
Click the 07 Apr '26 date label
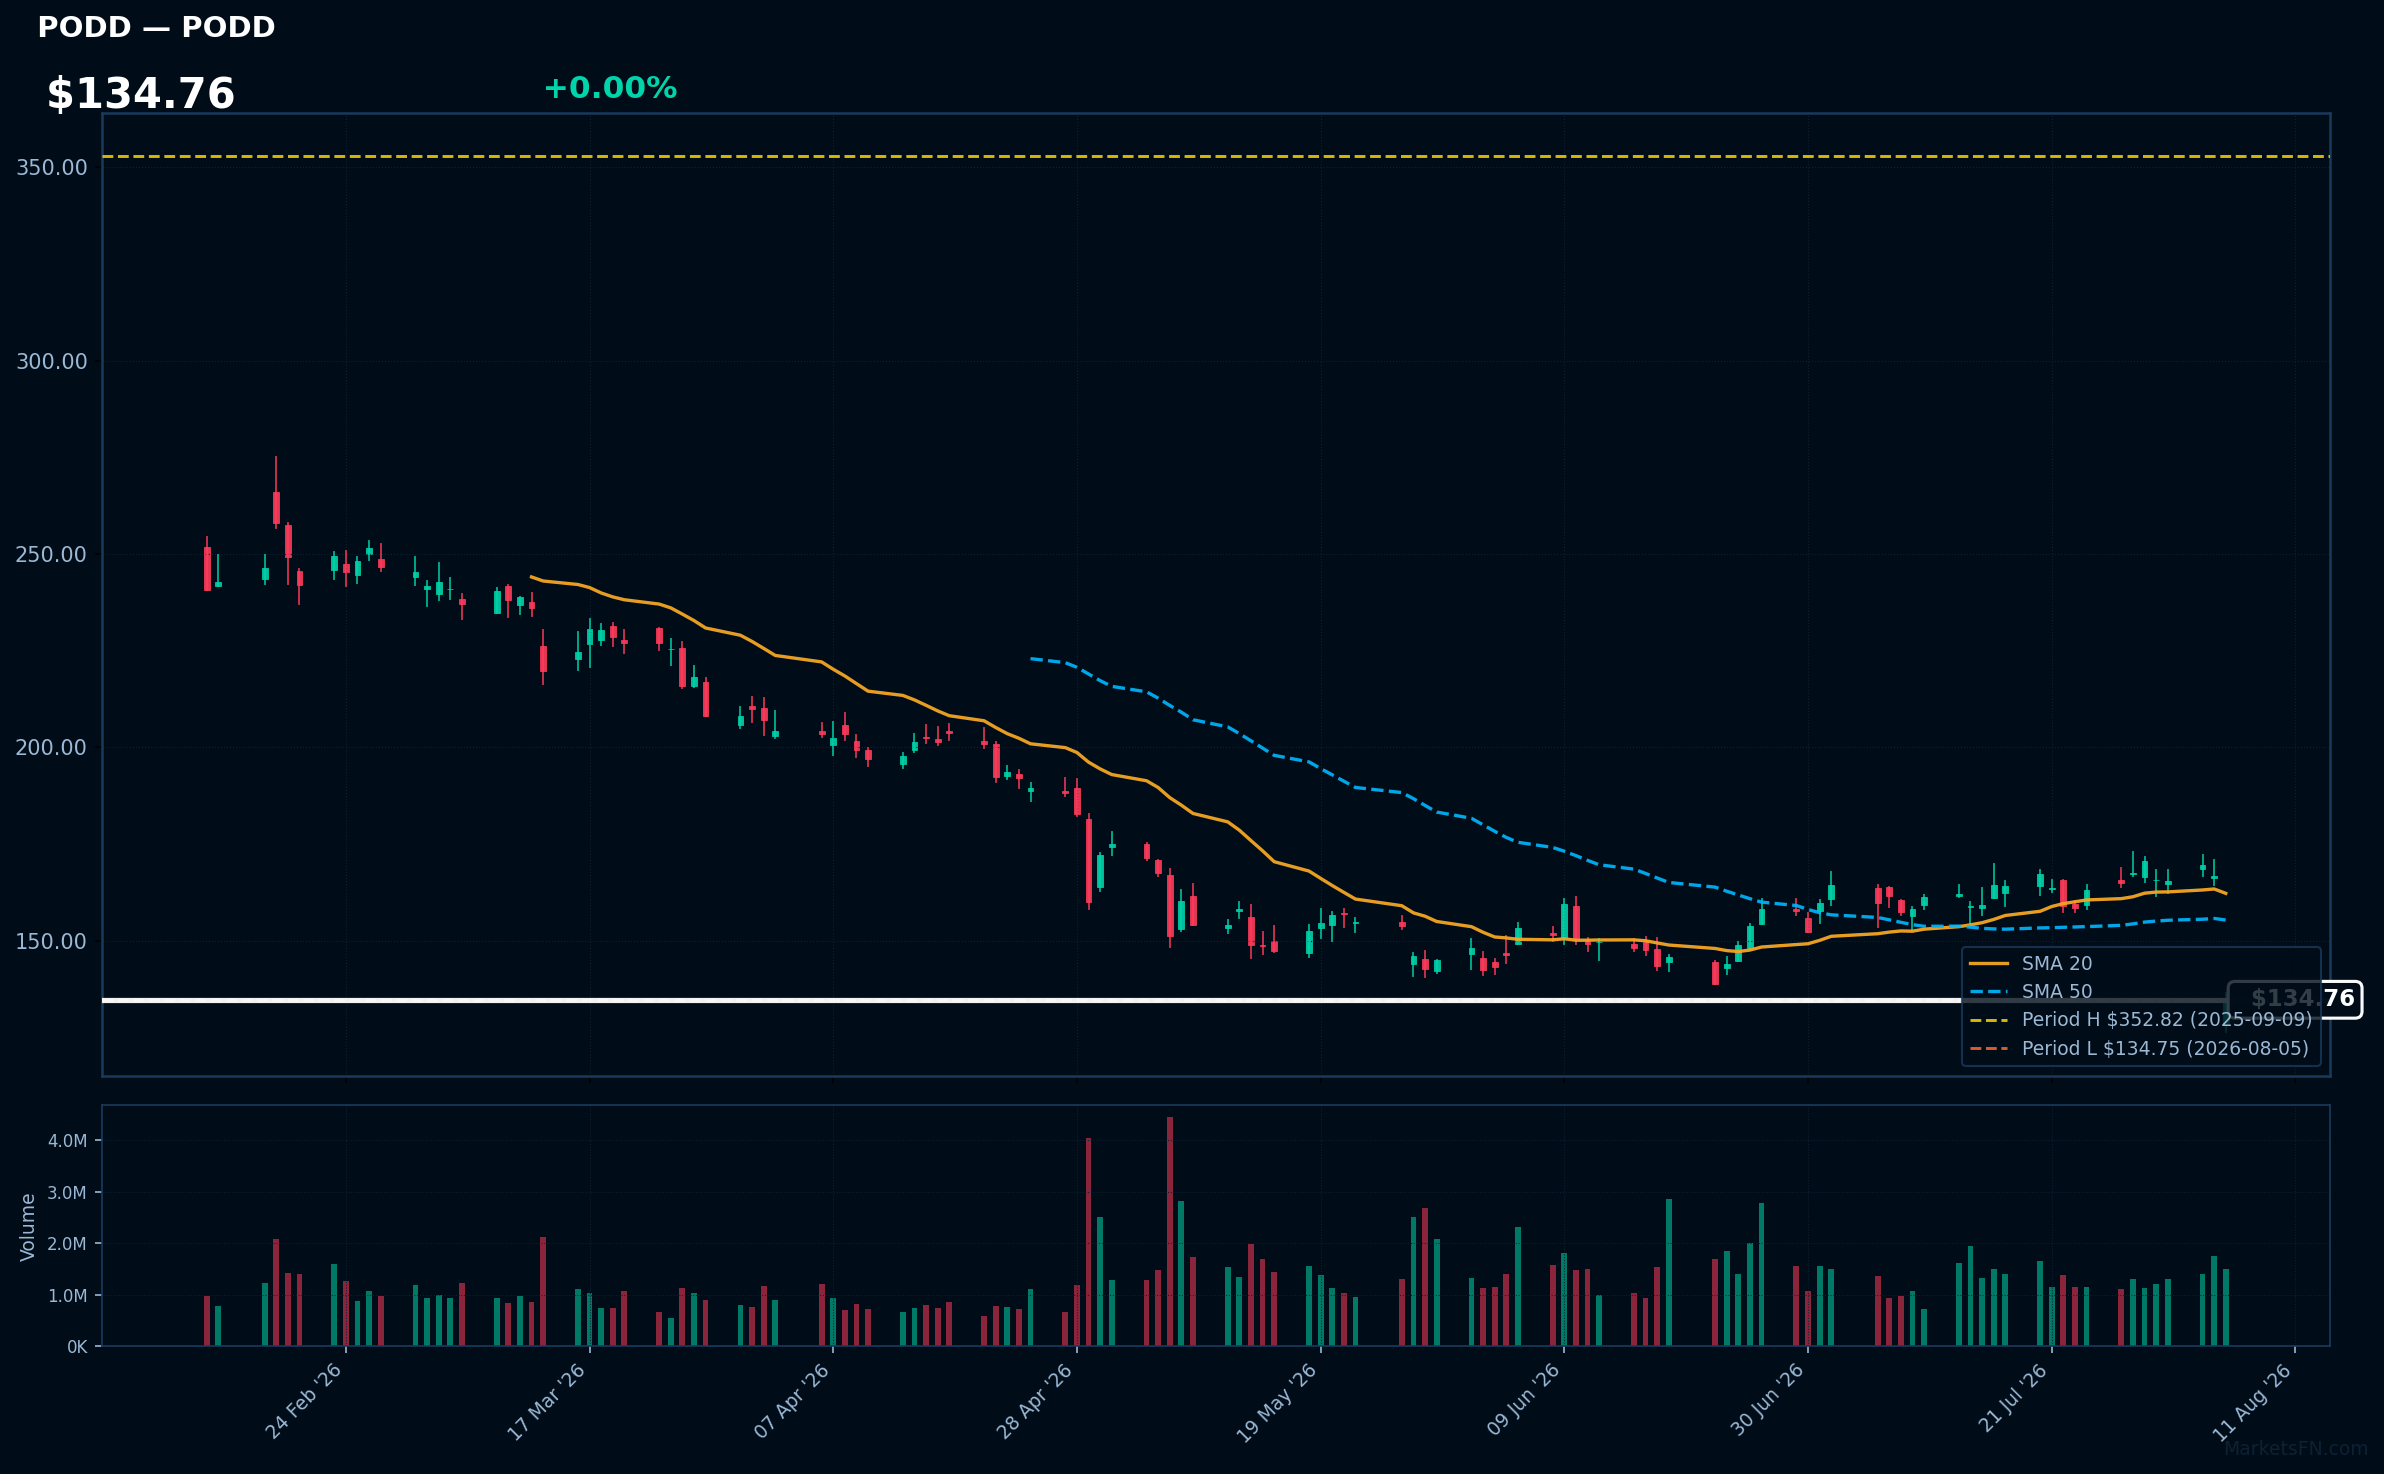(x=791, y=1401)
